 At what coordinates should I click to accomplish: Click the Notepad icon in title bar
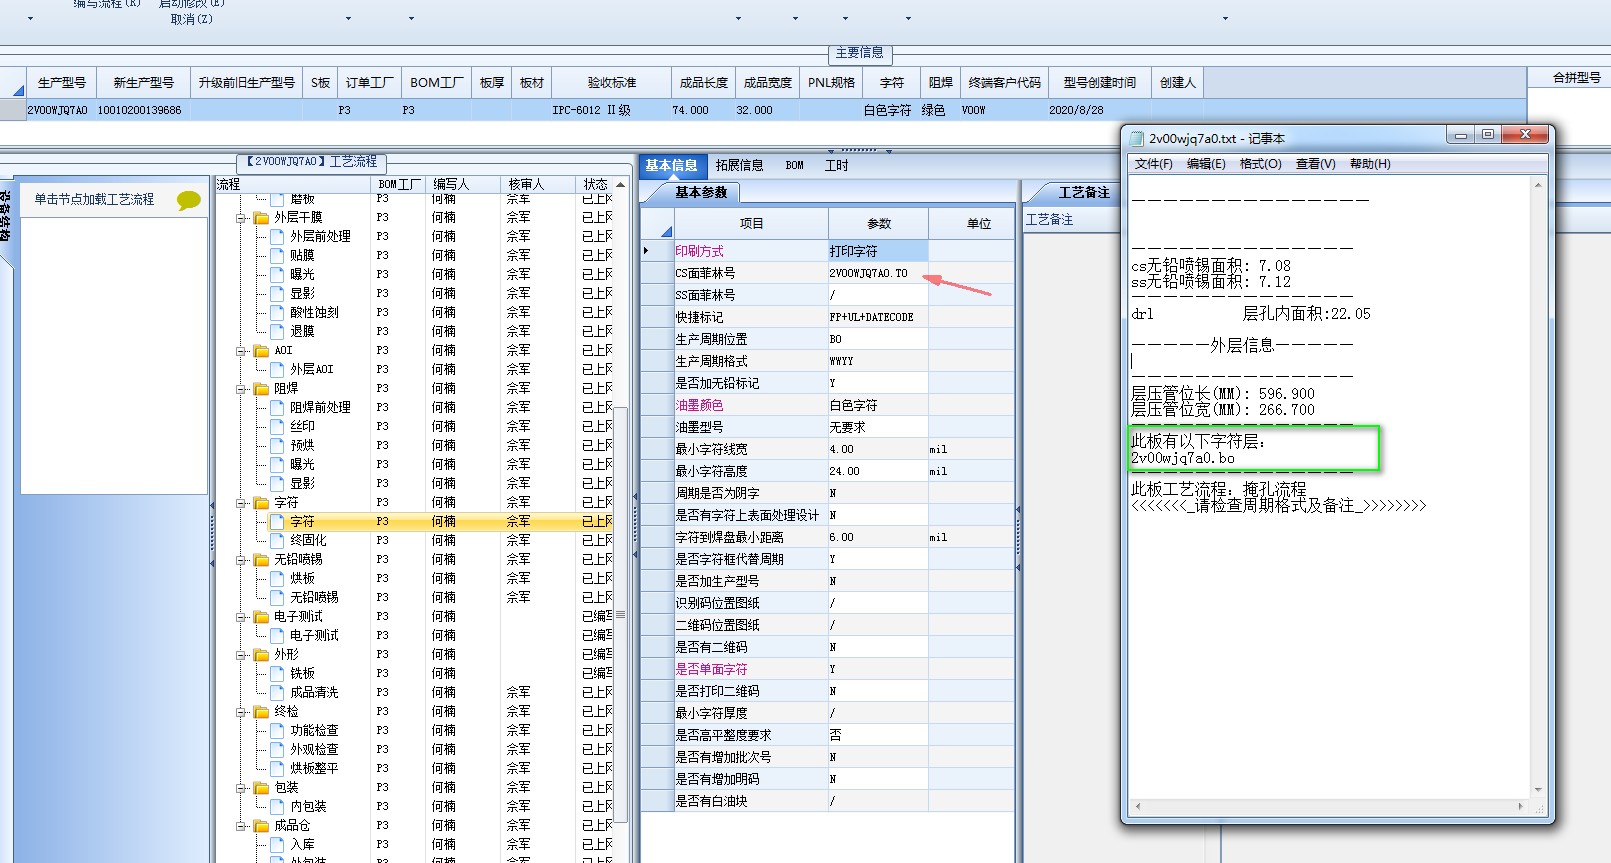(x=1136, y=139)
